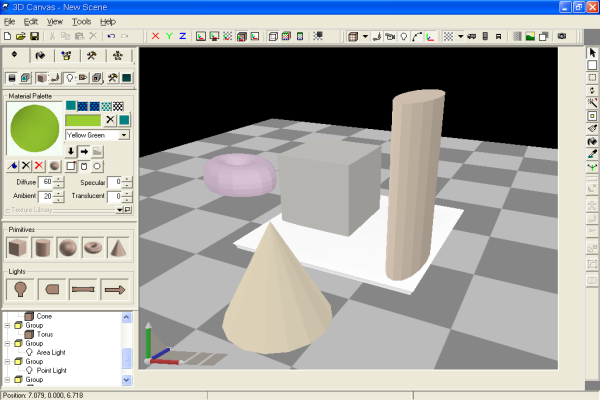Image resolution: width=600 pixels, height=400 pixels.
Task: Click the scene tree scrollbar down arrow
Action: 127,380
